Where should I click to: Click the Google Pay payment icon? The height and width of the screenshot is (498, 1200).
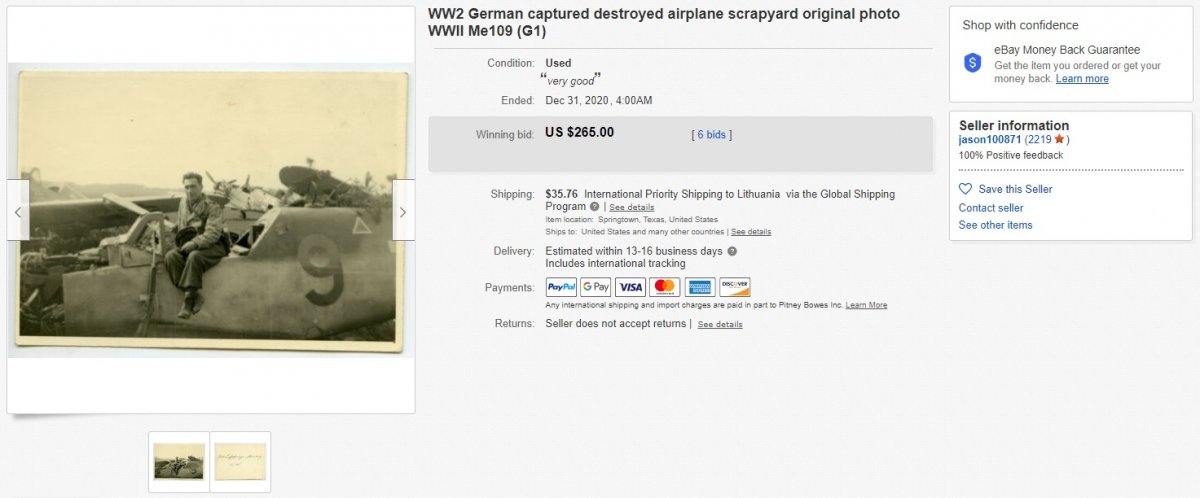coord(596,287)
